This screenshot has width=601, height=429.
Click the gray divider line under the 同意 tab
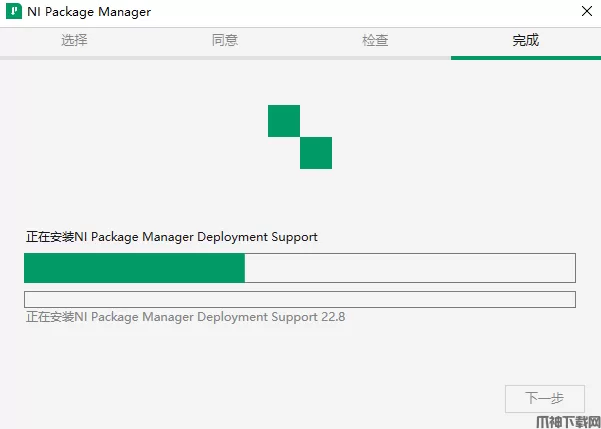225,58
